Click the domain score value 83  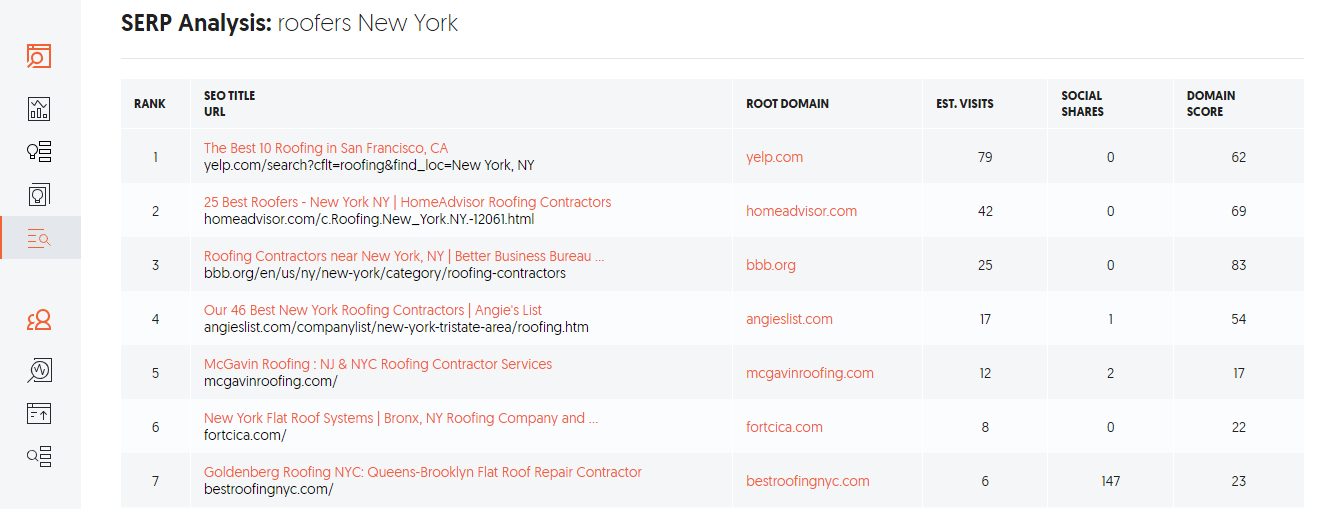click(1238, 265)
